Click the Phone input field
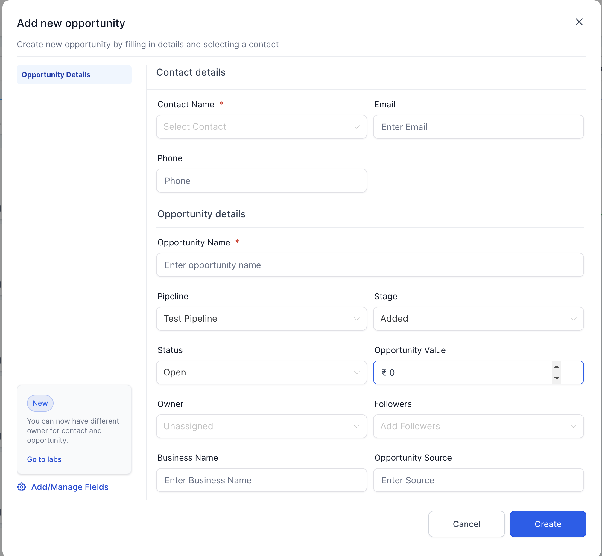 (261, 181)
